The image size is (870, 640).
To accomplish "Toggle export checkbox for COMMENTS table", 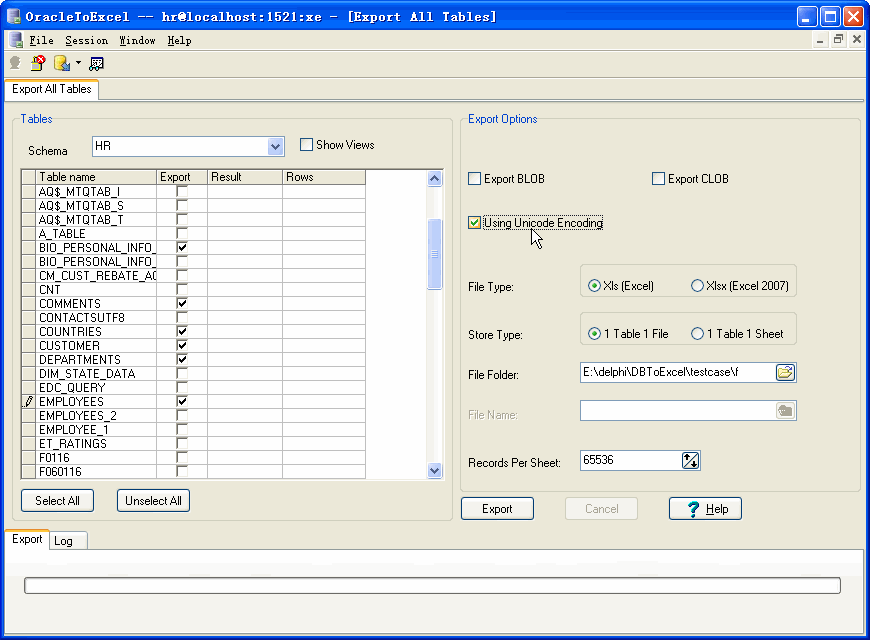I will tap(182, 304).
